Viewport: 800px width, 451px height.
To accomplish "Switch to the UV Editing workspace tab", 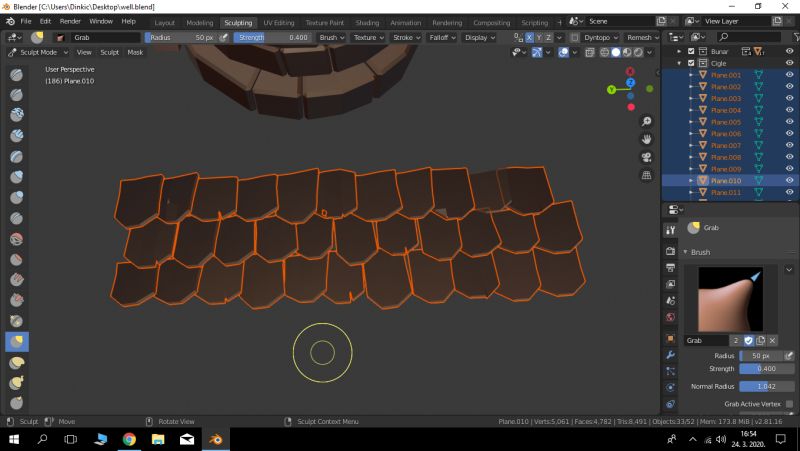I will point(279,22).
